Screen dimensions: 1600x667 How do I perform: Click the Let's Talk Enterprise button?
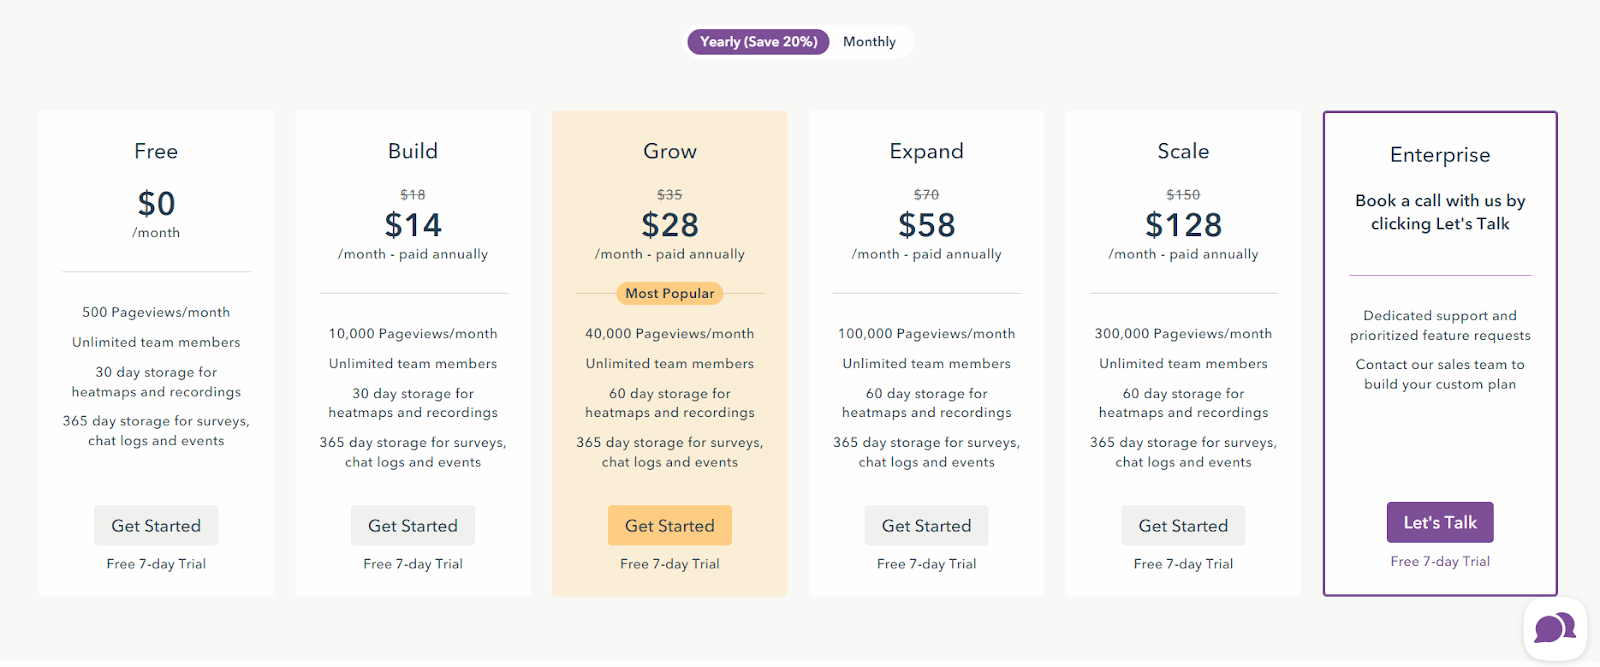click(x=1440, y=523)
